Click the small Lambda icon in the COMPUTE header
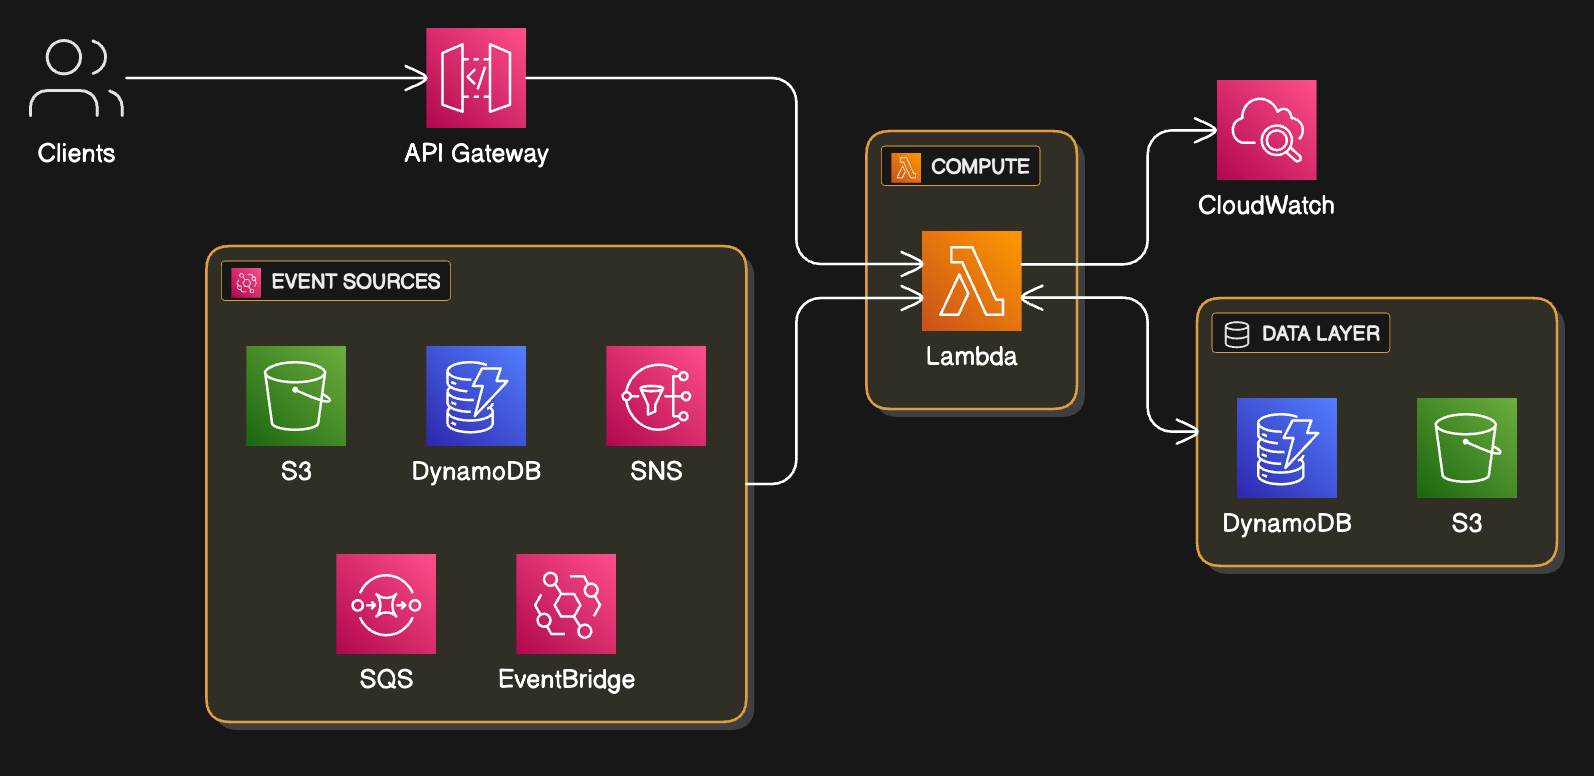 (x=906, y=166)
